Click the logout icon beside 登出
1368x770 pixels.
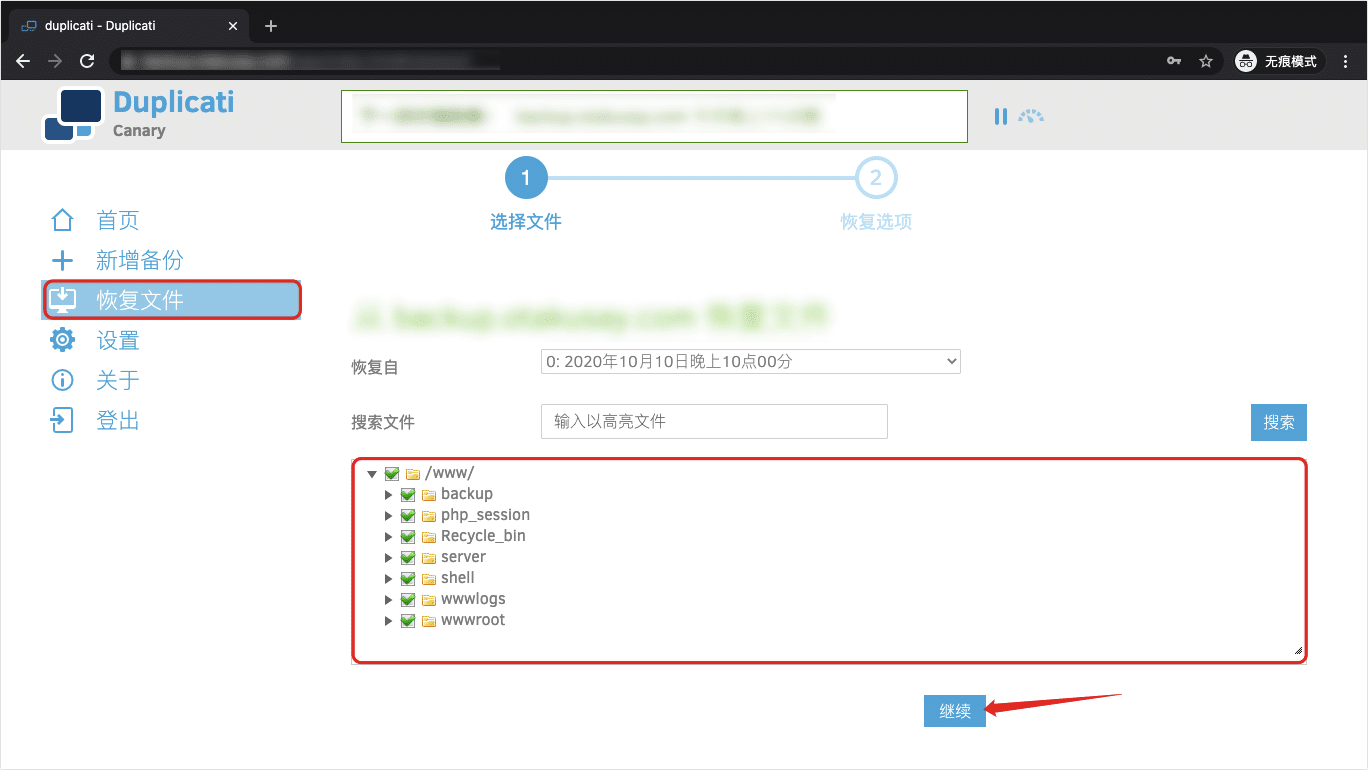pos(63,420)
